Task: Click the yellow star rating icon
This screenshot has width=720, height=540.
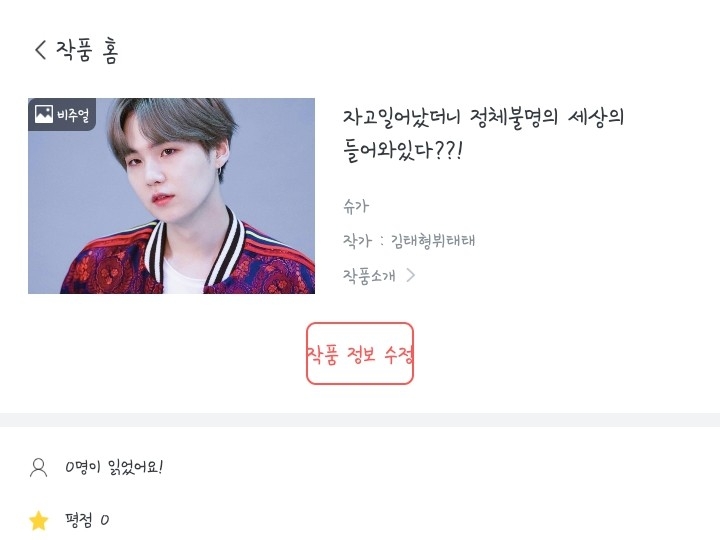Action: (x=39, y=520)
